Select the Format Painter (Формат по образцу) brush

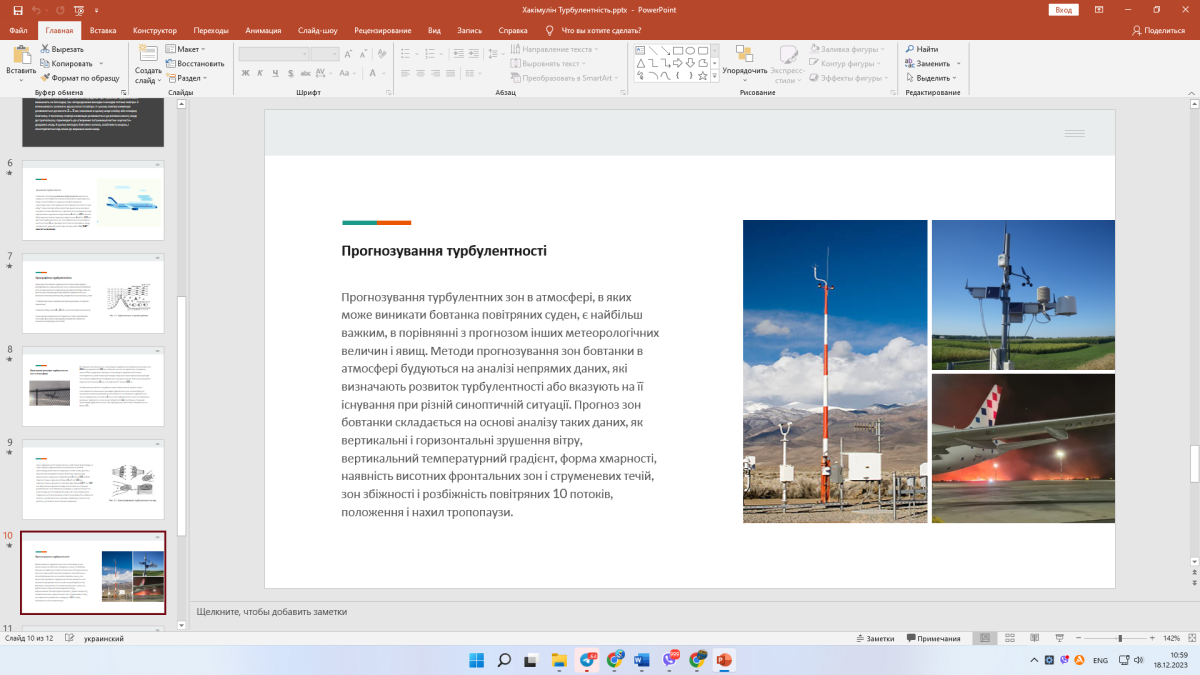coord(46,77)
